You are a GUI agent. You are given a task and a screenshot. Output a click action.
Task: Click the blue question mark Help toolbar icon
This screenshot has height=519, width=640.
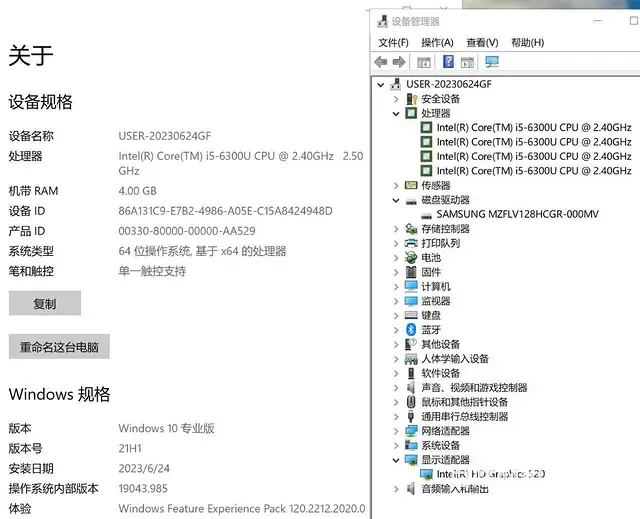pyautogui.click(x=448, y=62)
